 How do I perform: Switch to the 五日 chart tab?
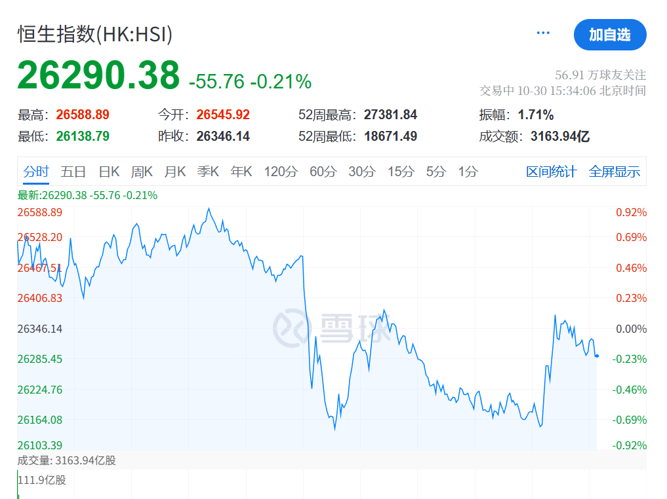tap(73, 171)
